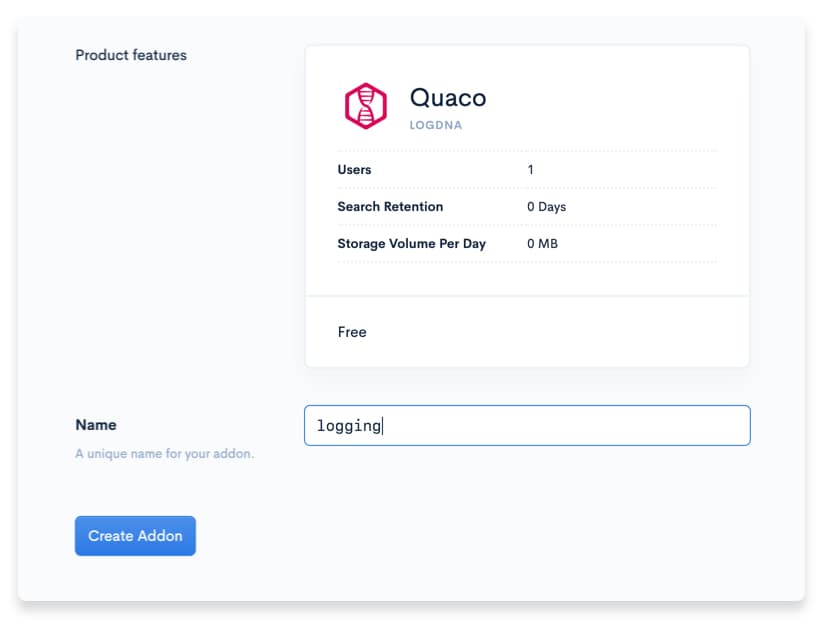Focus the addon Name input field
The width and height of the screenshot is (827, 627).
point(527,426)
